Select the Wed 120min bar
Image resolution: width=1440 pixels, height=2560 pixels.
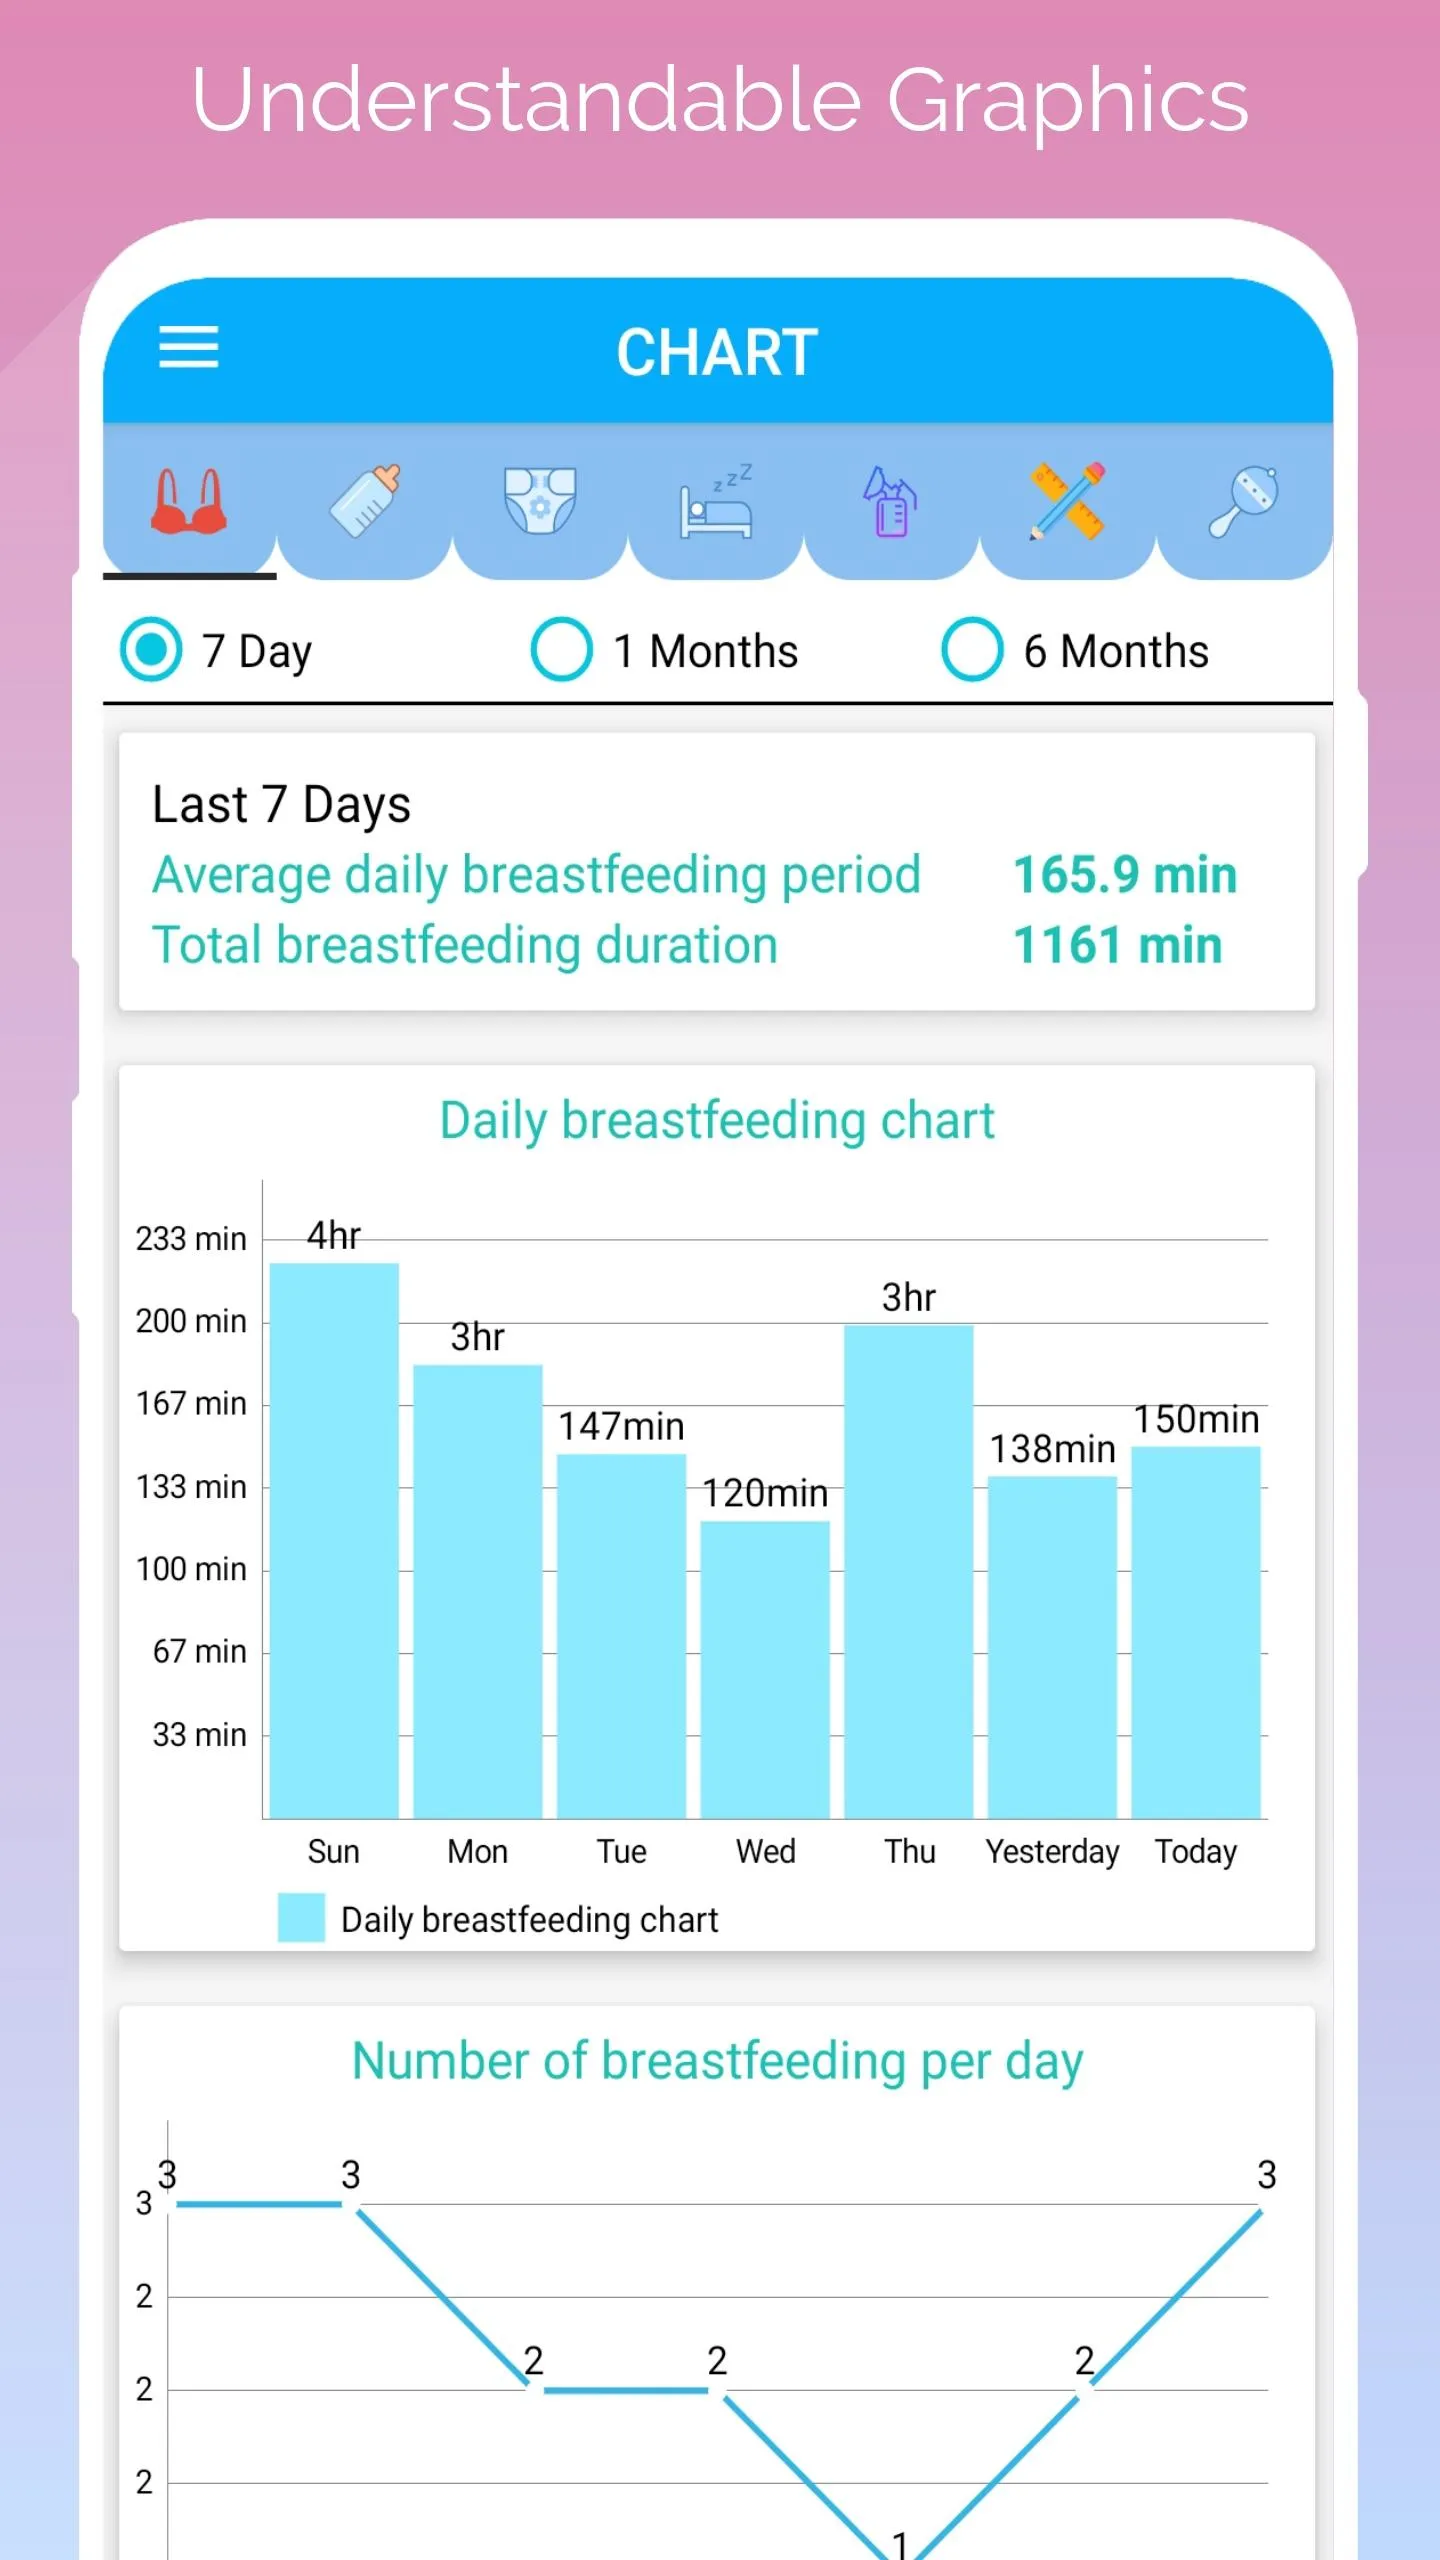click(765, 1669)
